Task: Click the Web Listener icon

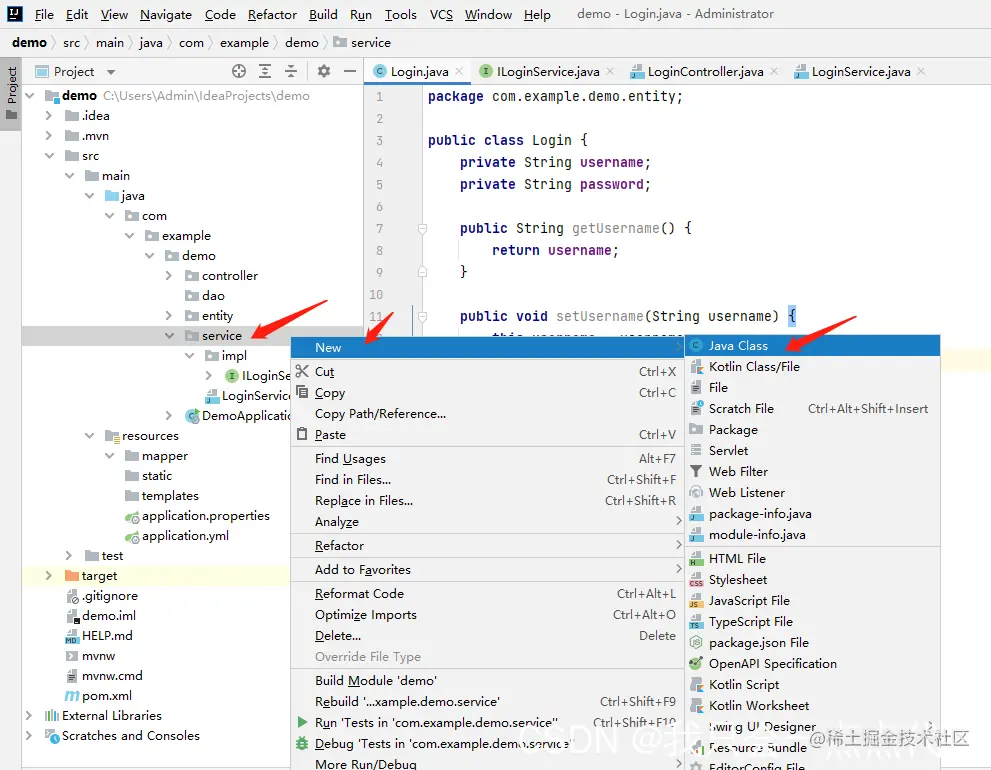Action: 696,492
